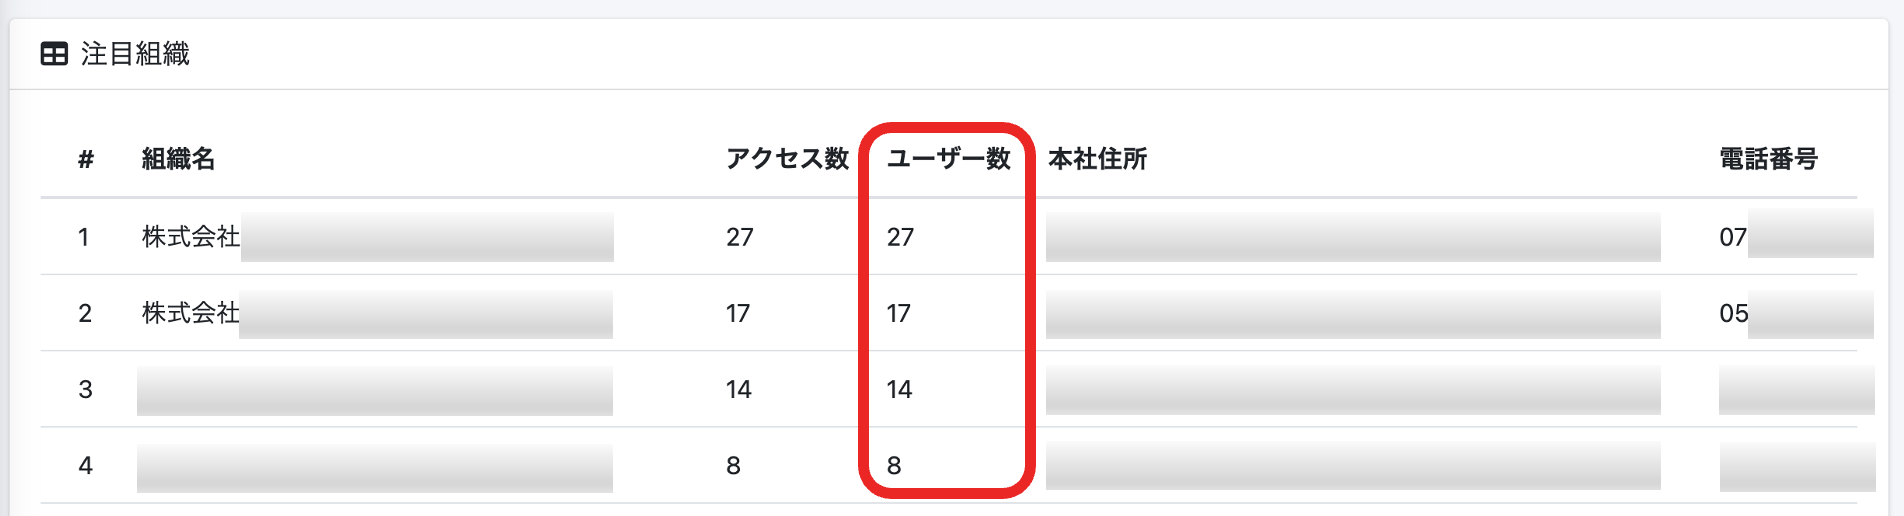
Task: Open the row 2 株式会社 organization name
Action: coord(377,313)
